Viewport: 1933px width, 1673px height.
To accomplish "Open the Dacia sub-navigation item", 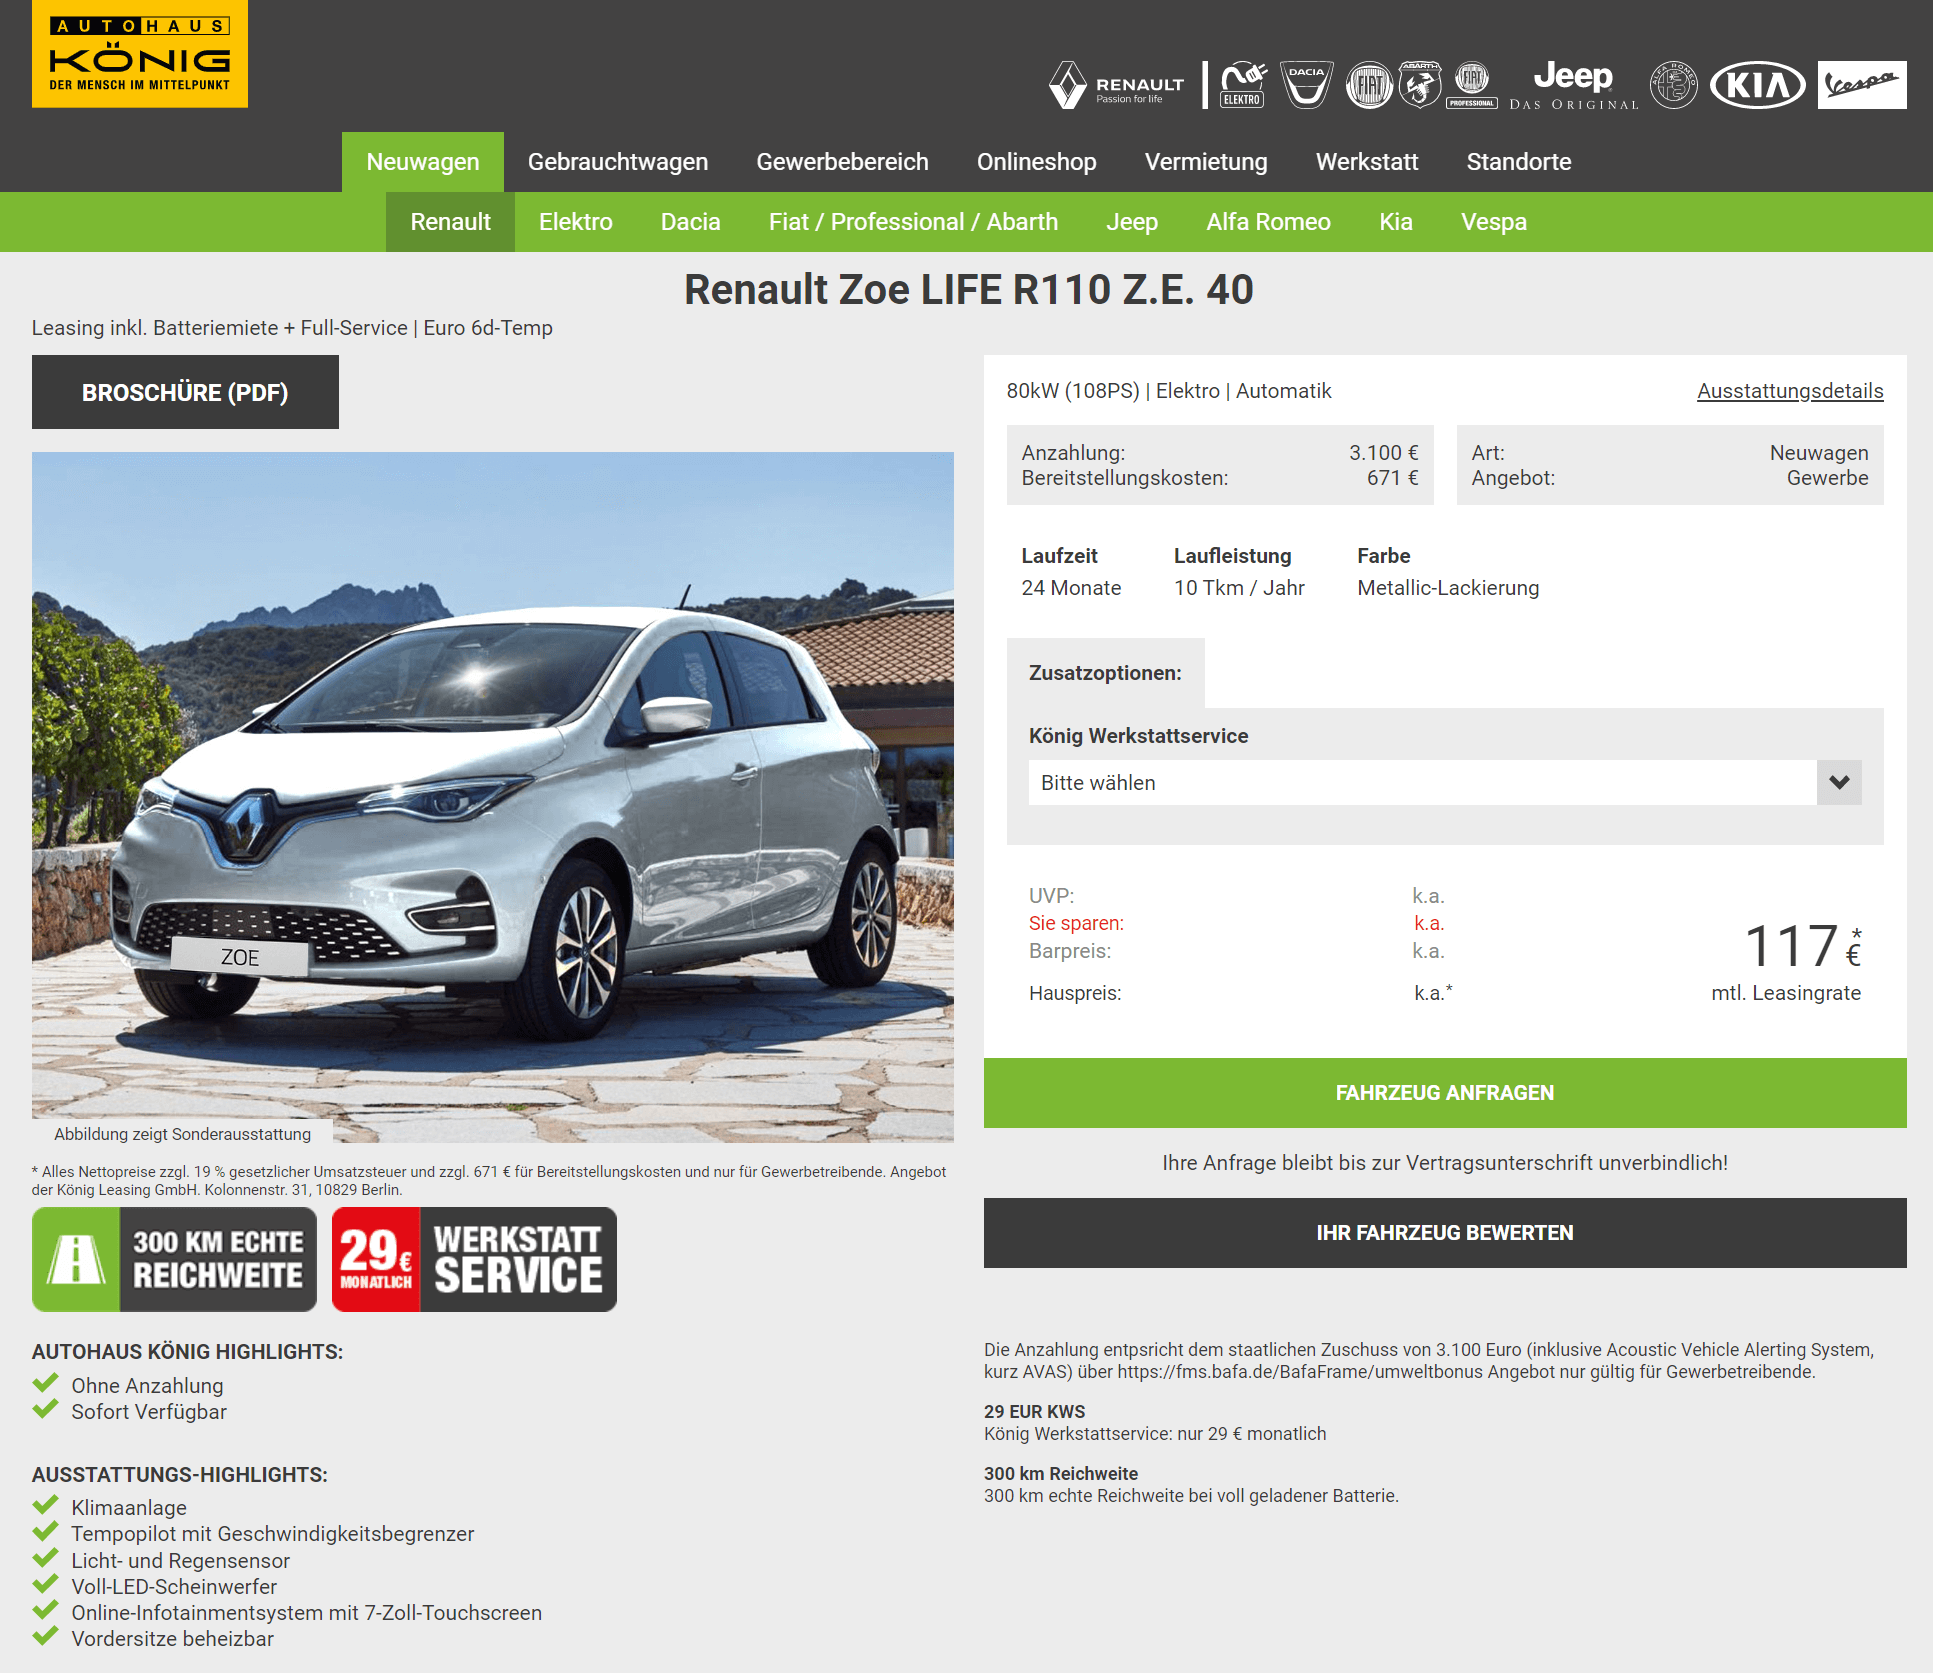I will tap(691, 222).
